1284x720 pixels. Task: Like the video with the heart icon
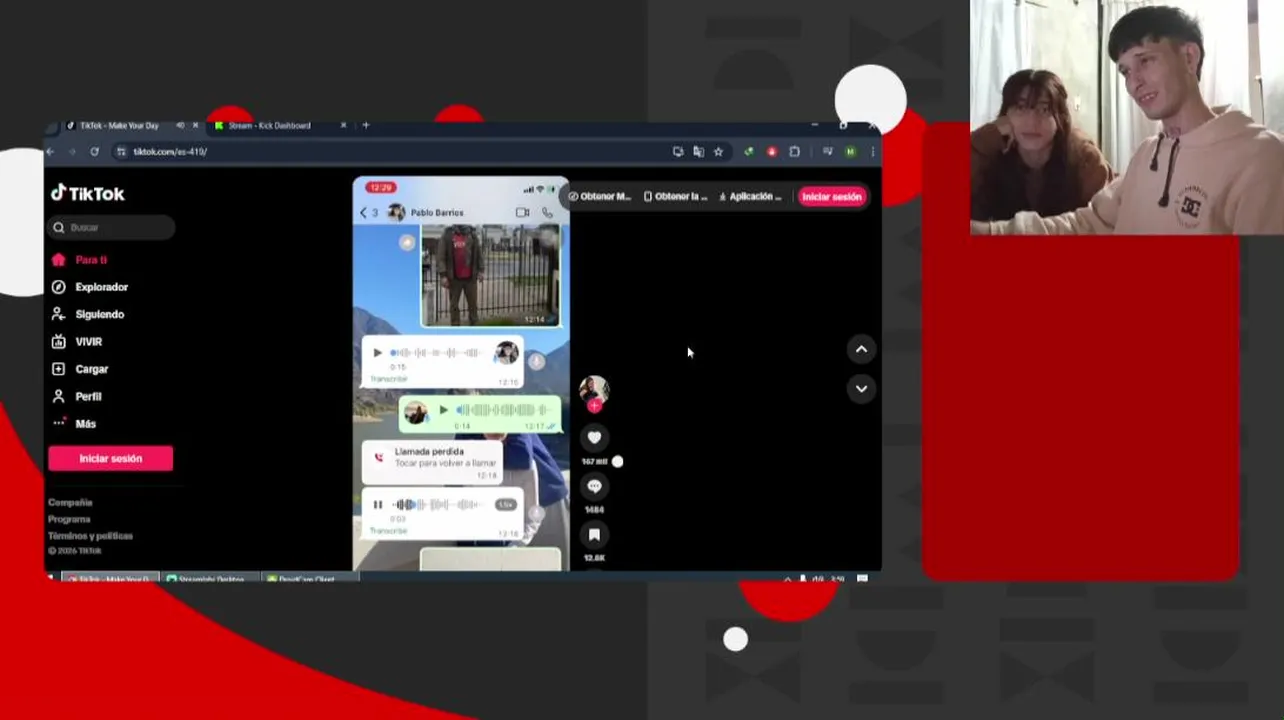[594, 438]
